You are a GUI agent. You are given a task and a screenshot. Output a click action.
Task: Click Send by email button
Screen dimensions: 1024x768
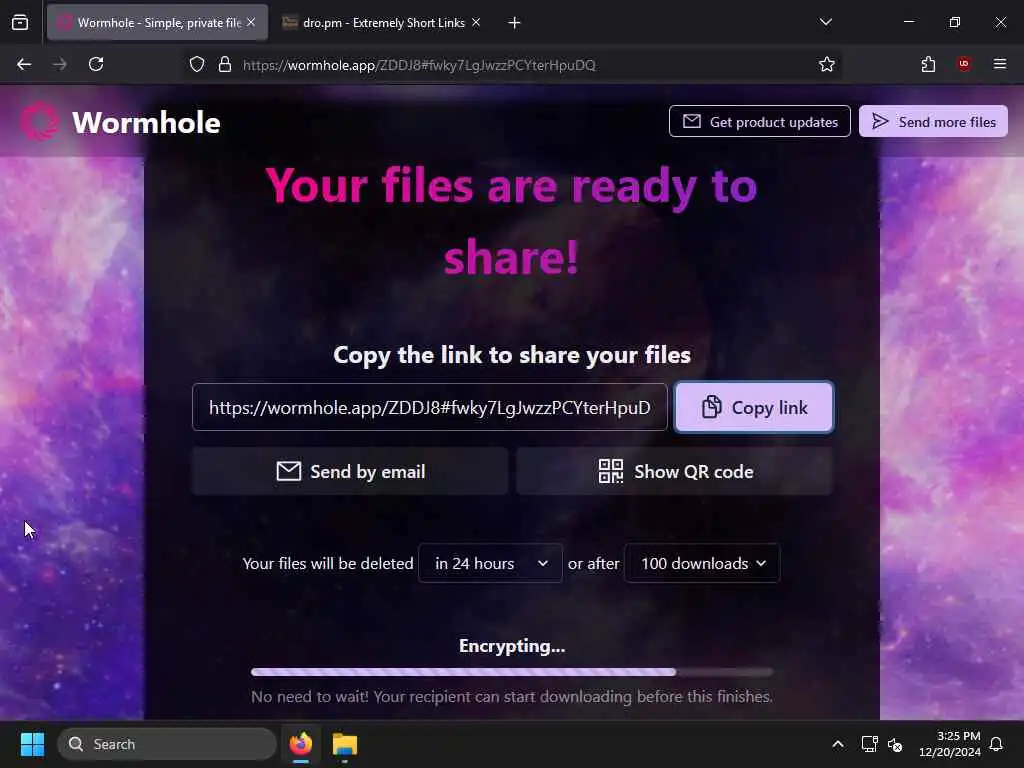coord(350,472)
